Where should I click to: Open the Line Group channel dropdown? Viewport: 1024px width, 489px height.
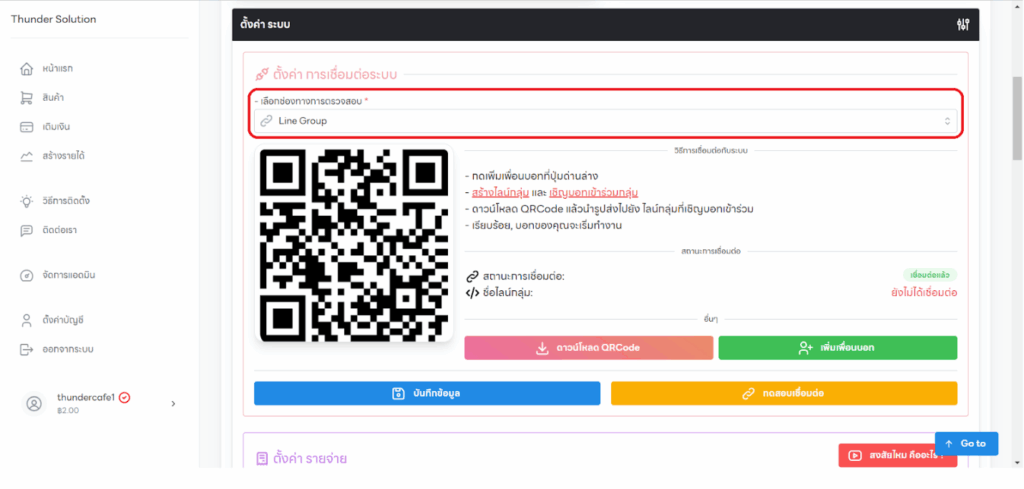click(605, 121)
